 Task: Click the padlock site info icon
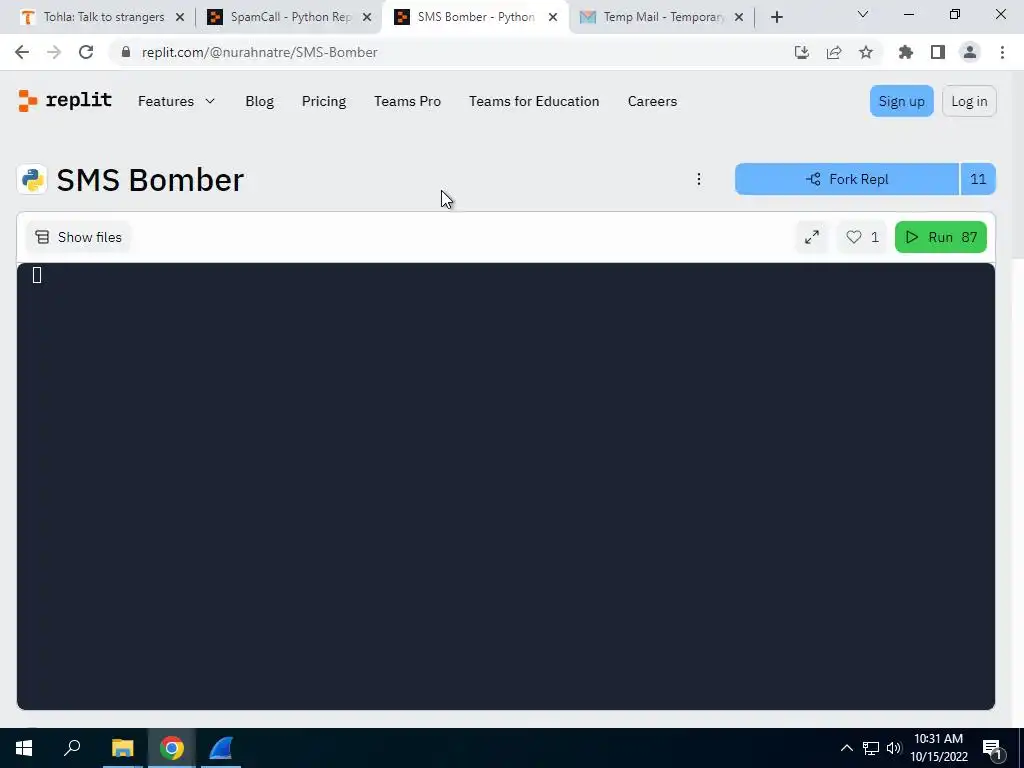[126, 52]
